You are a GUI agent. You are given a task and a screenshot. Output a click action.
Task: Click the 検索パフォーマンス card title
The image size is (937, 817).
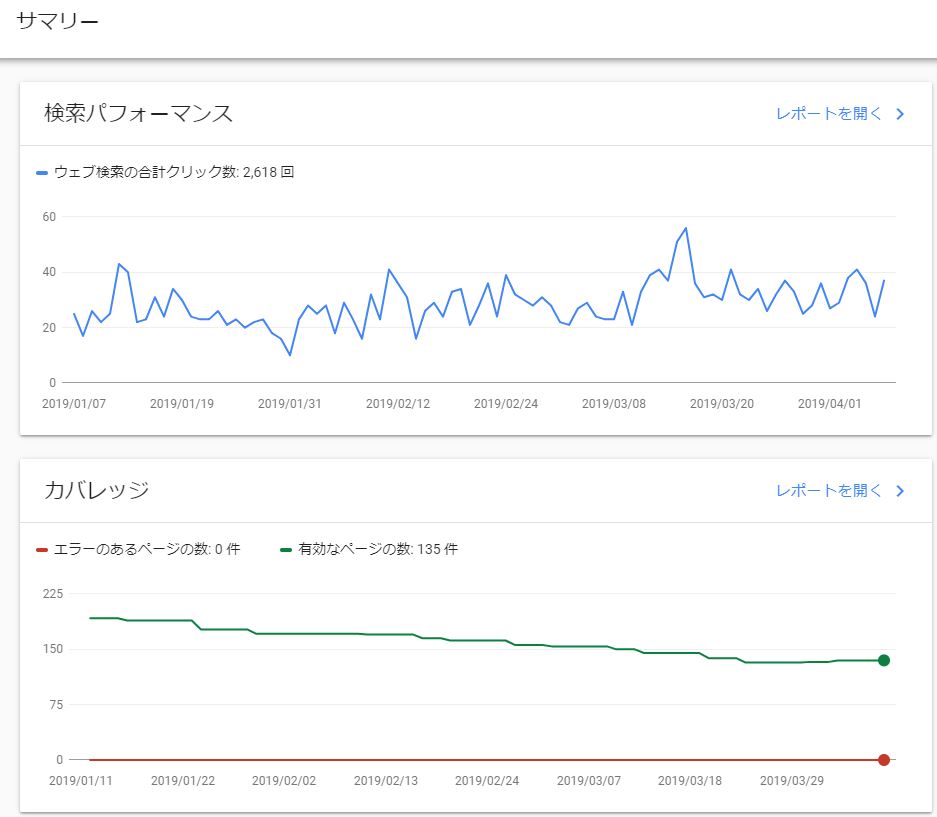click(138, 113)
